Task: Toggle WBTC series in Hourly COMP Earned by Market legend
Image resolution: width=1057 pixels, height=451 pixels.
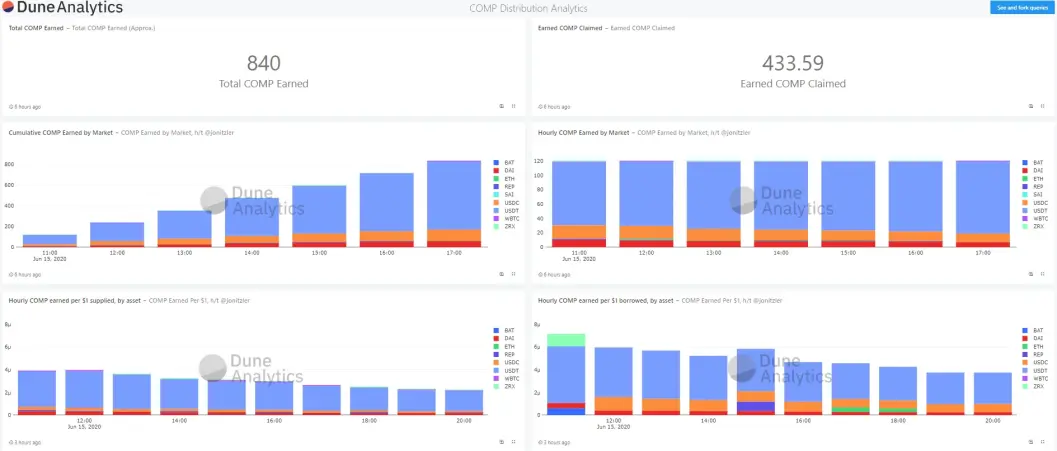Action: (1035, 218)
